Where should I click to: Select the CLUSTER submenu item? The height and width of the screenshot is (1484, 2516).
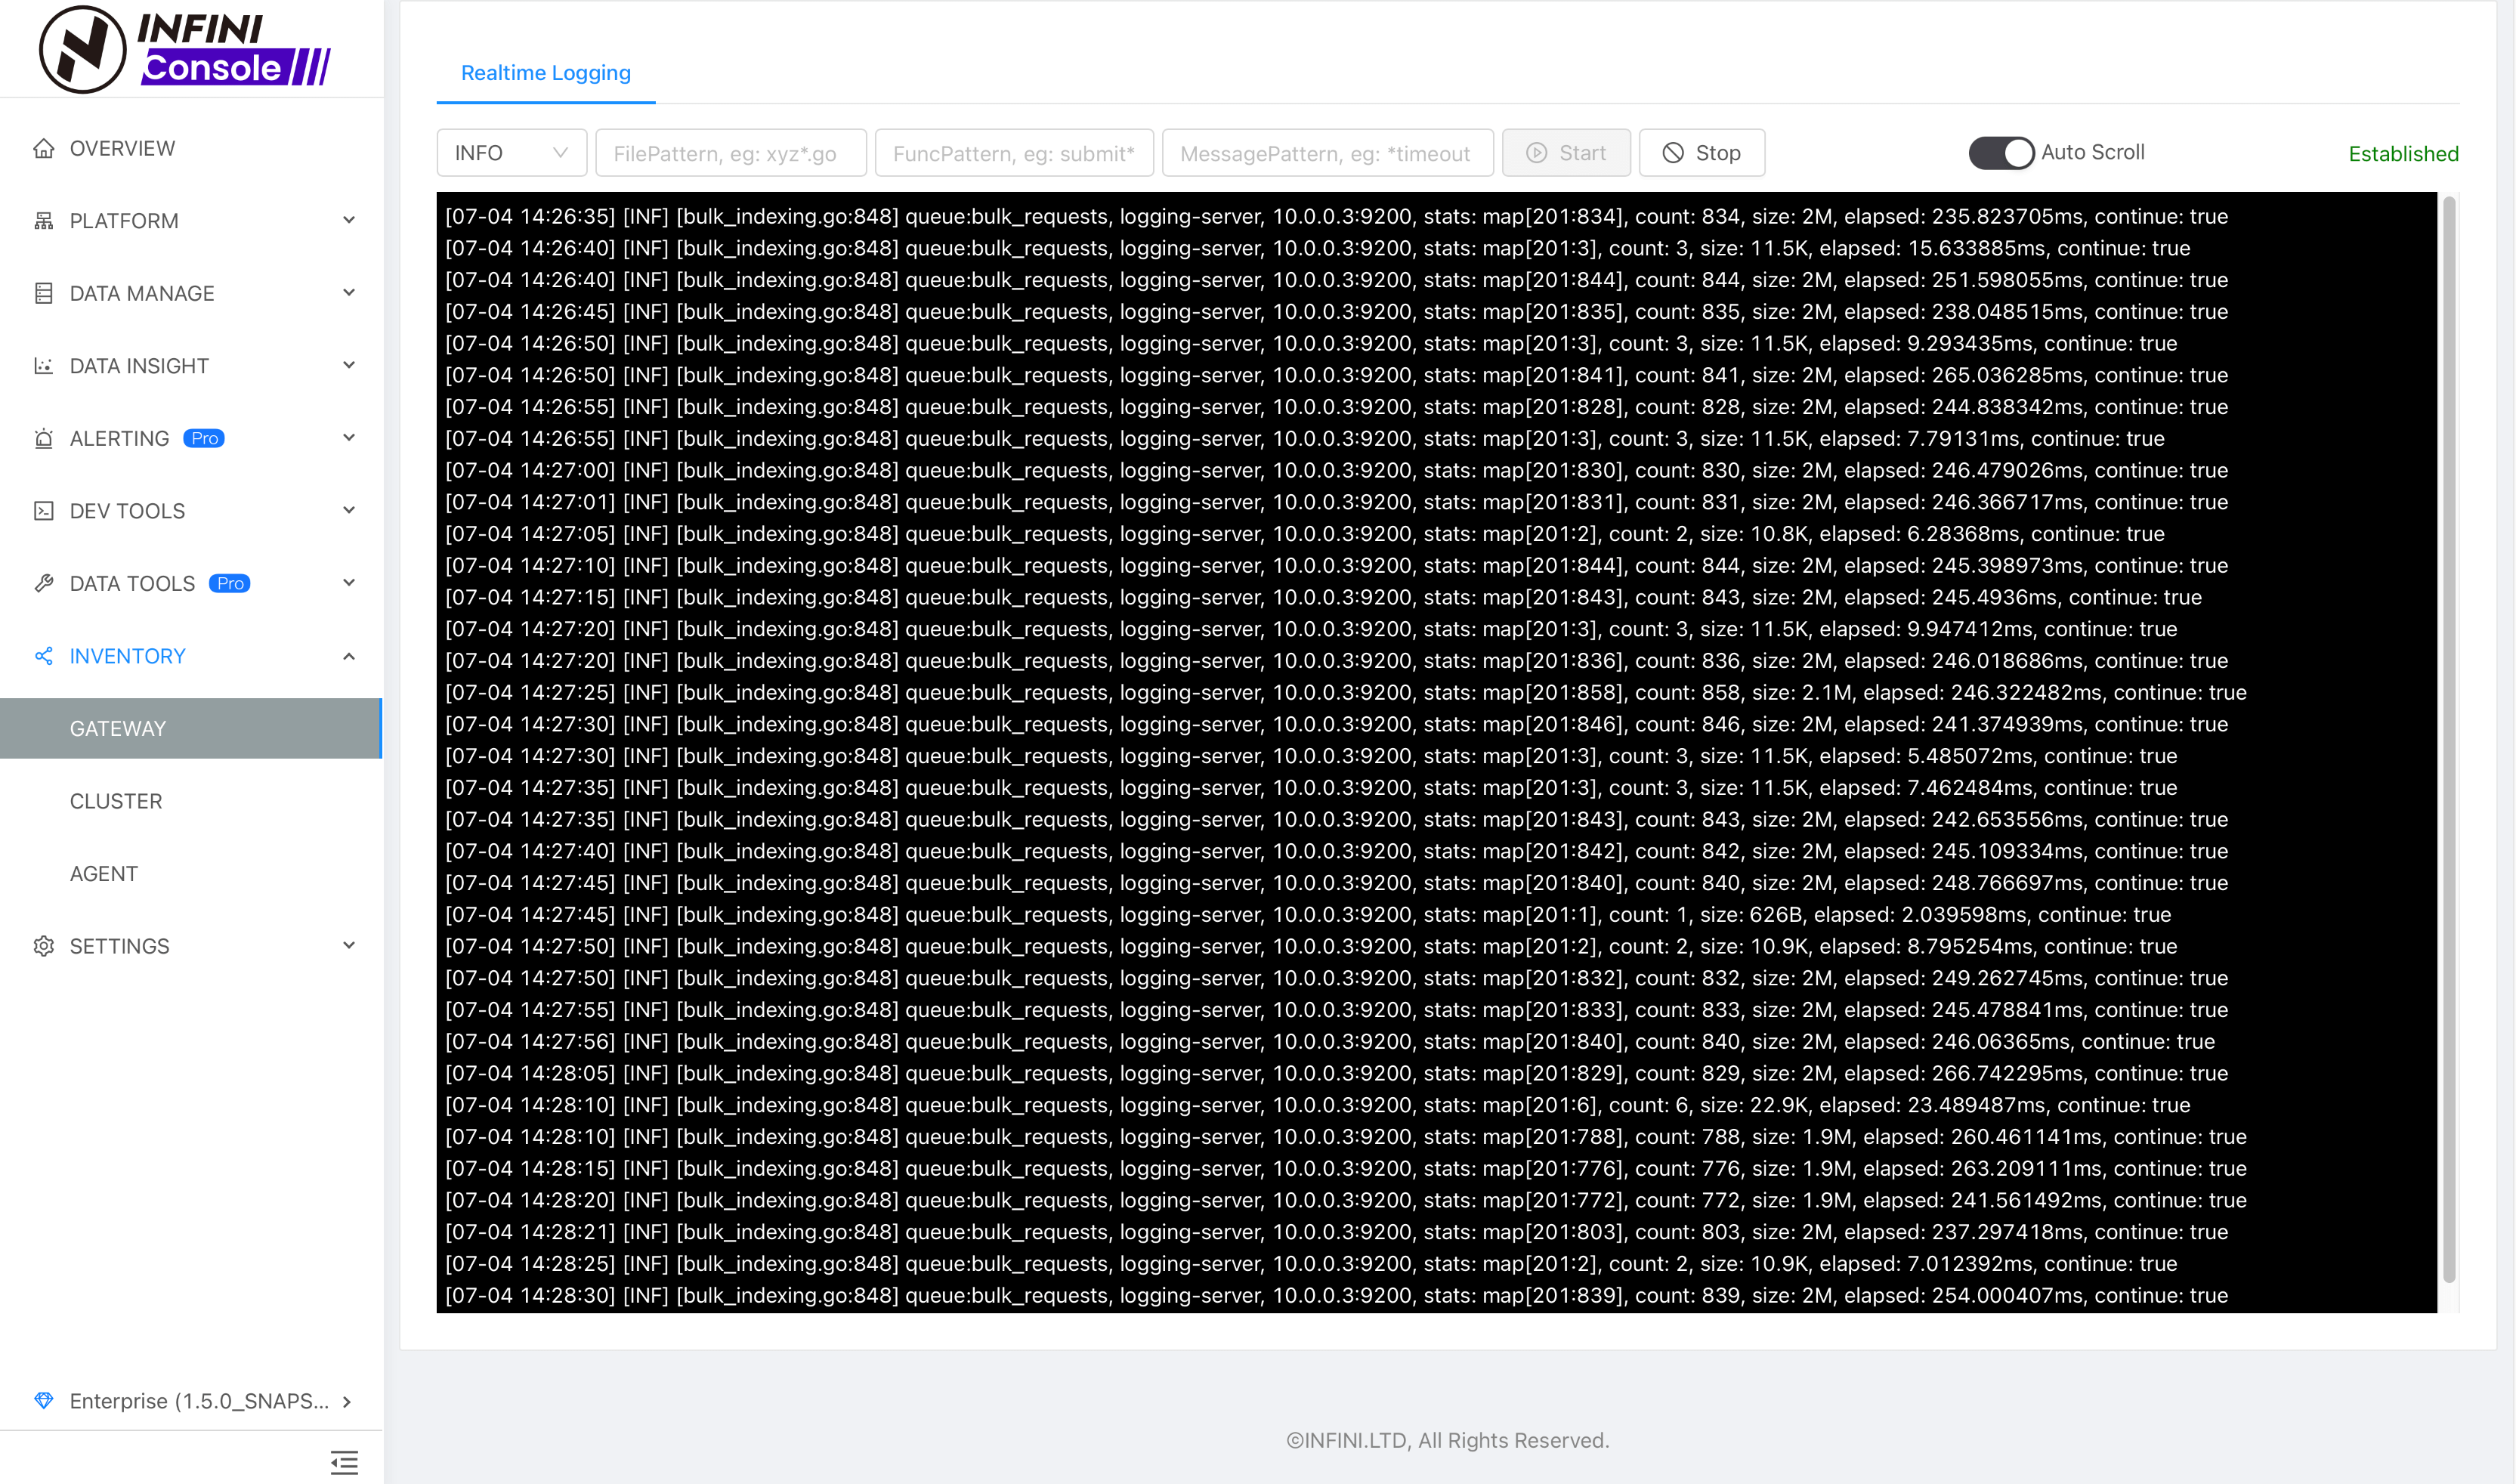pyautogui.click(x=191, y=801)
